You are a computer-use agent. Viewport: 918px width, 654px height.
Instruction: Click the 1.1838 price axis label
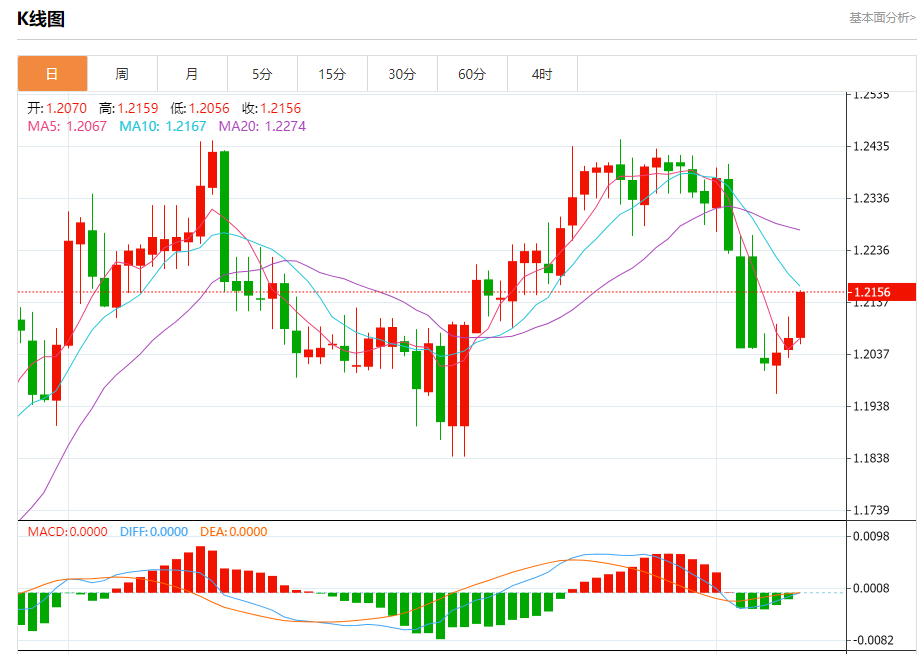click(871, 458)
